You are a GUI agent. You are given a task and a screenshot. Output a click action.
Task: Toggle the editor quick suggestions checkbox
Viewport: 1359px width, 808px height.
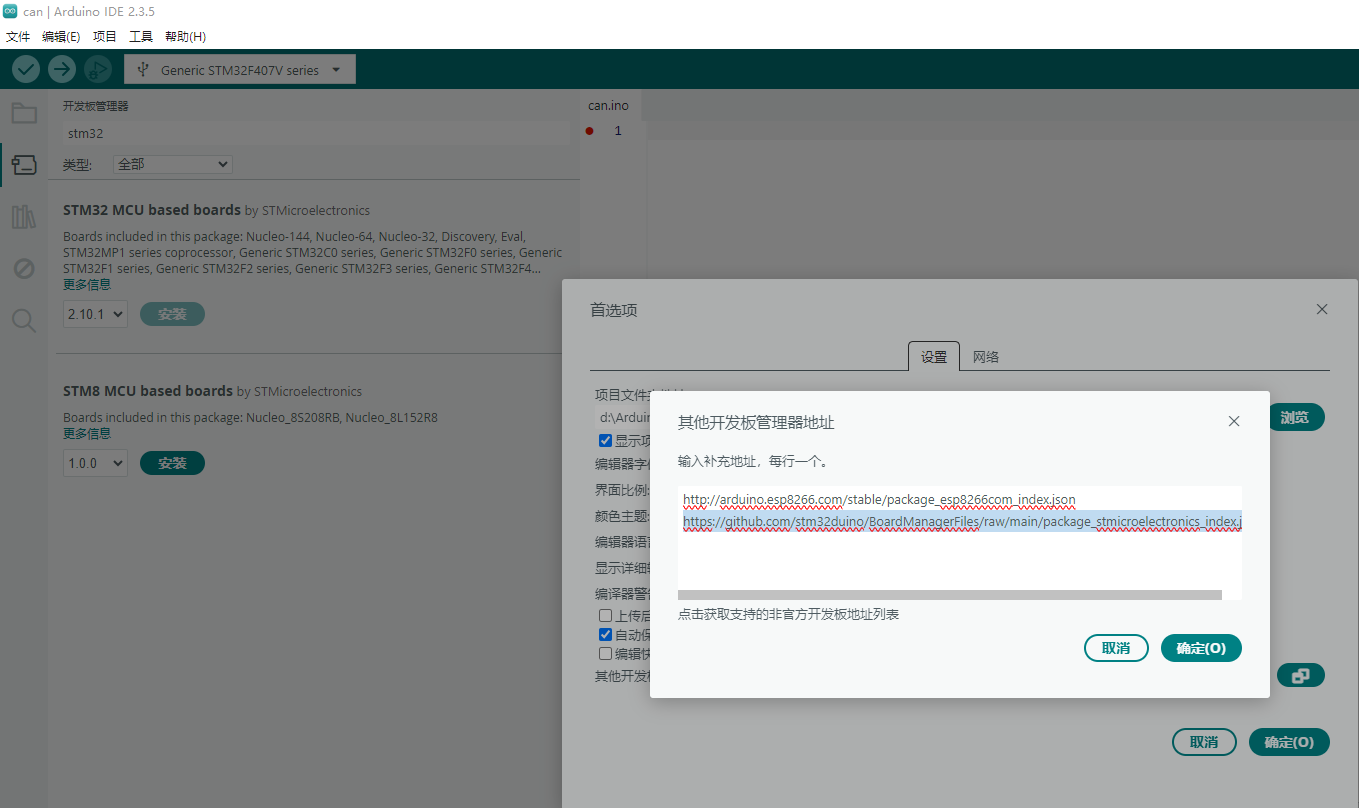605,654
